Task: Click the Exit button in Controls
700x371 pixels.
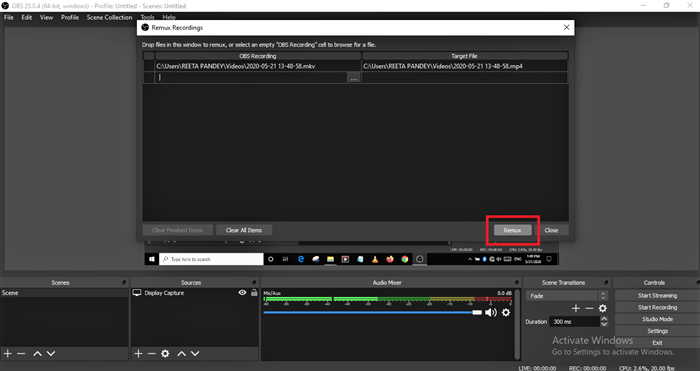Action: [x=657, y=343]
